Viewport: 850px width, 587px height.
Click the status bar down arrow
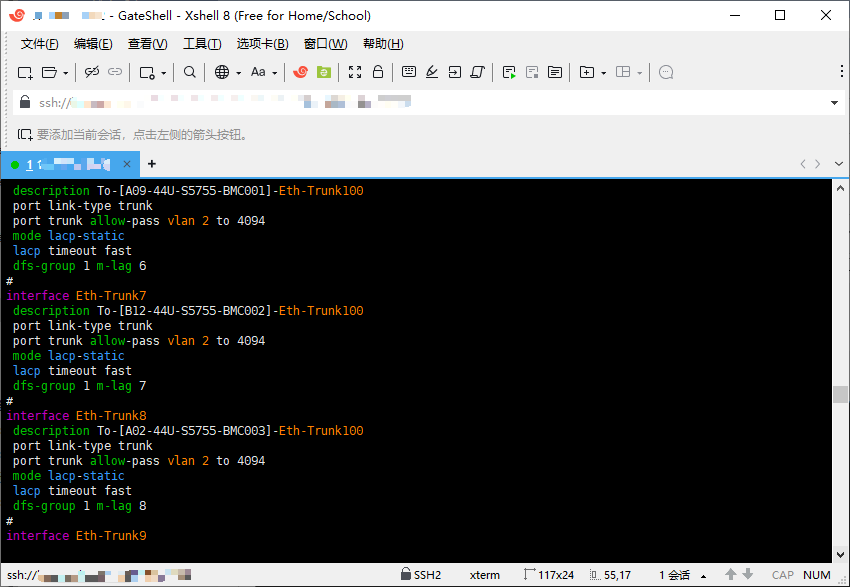coord(748,575)
